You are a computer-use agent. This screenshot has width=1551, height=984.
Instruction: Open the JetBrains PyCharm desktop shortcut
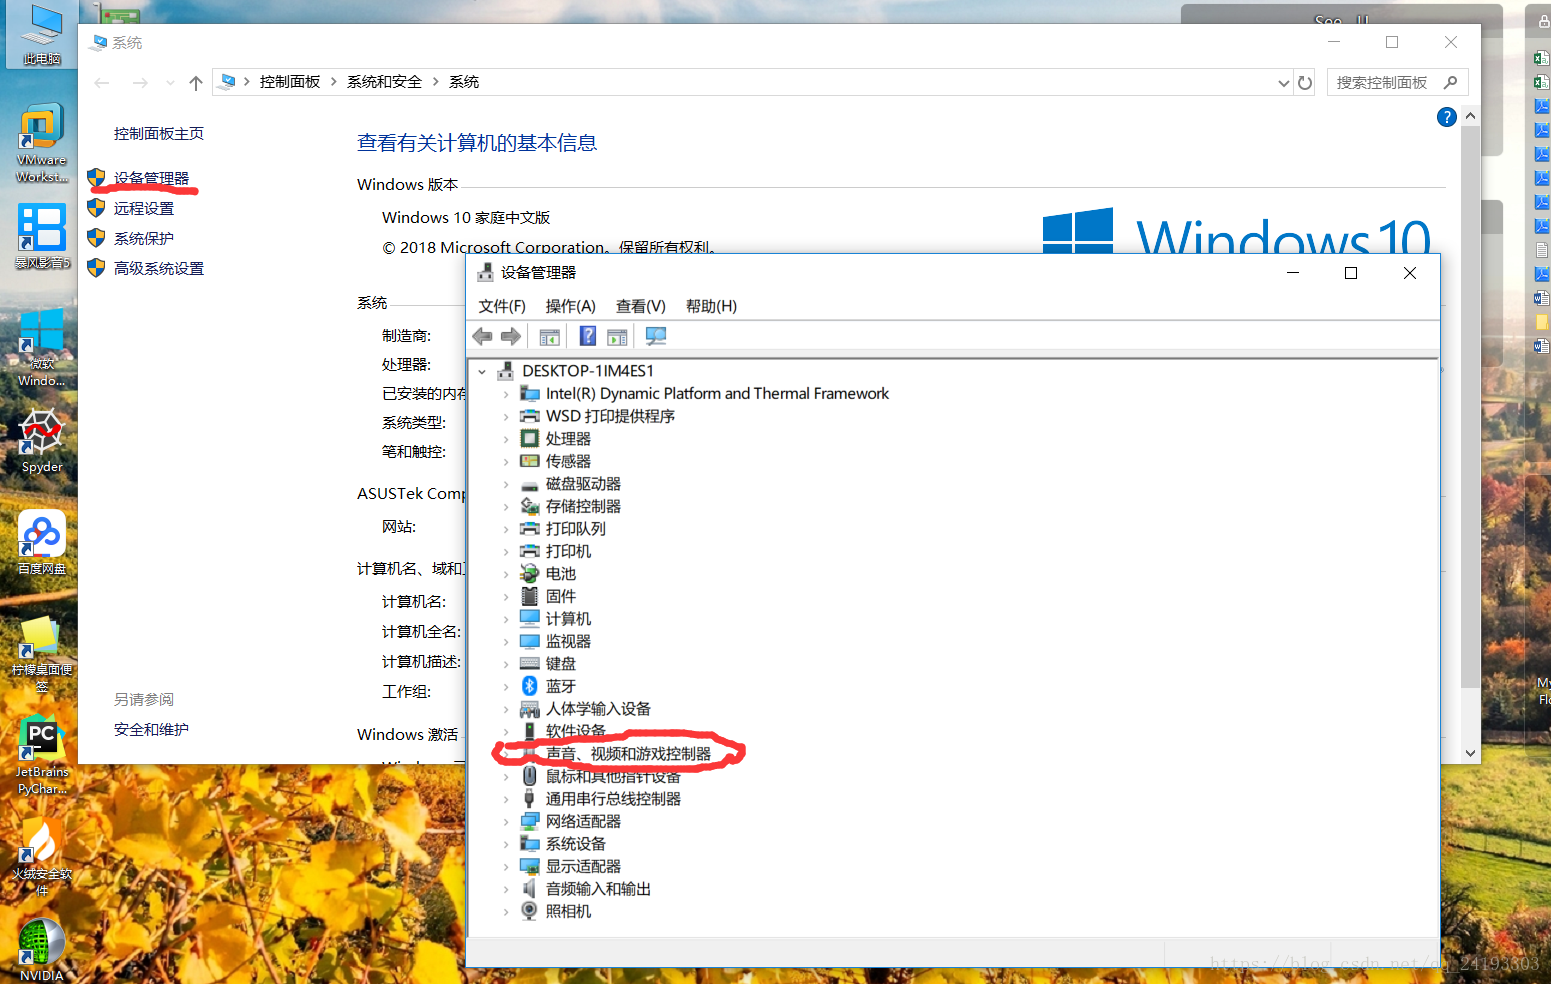[42, 756]
